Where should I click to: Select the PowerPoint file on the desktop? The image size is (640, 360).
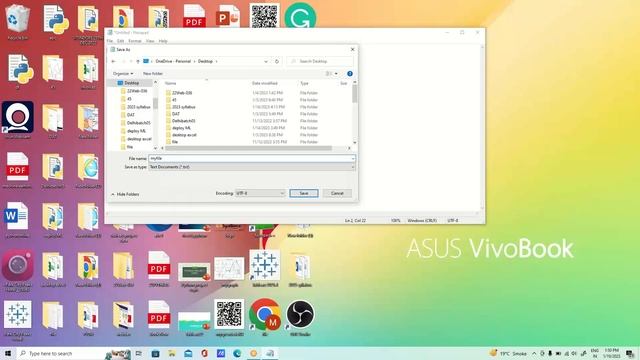click(x=228, y=17)
